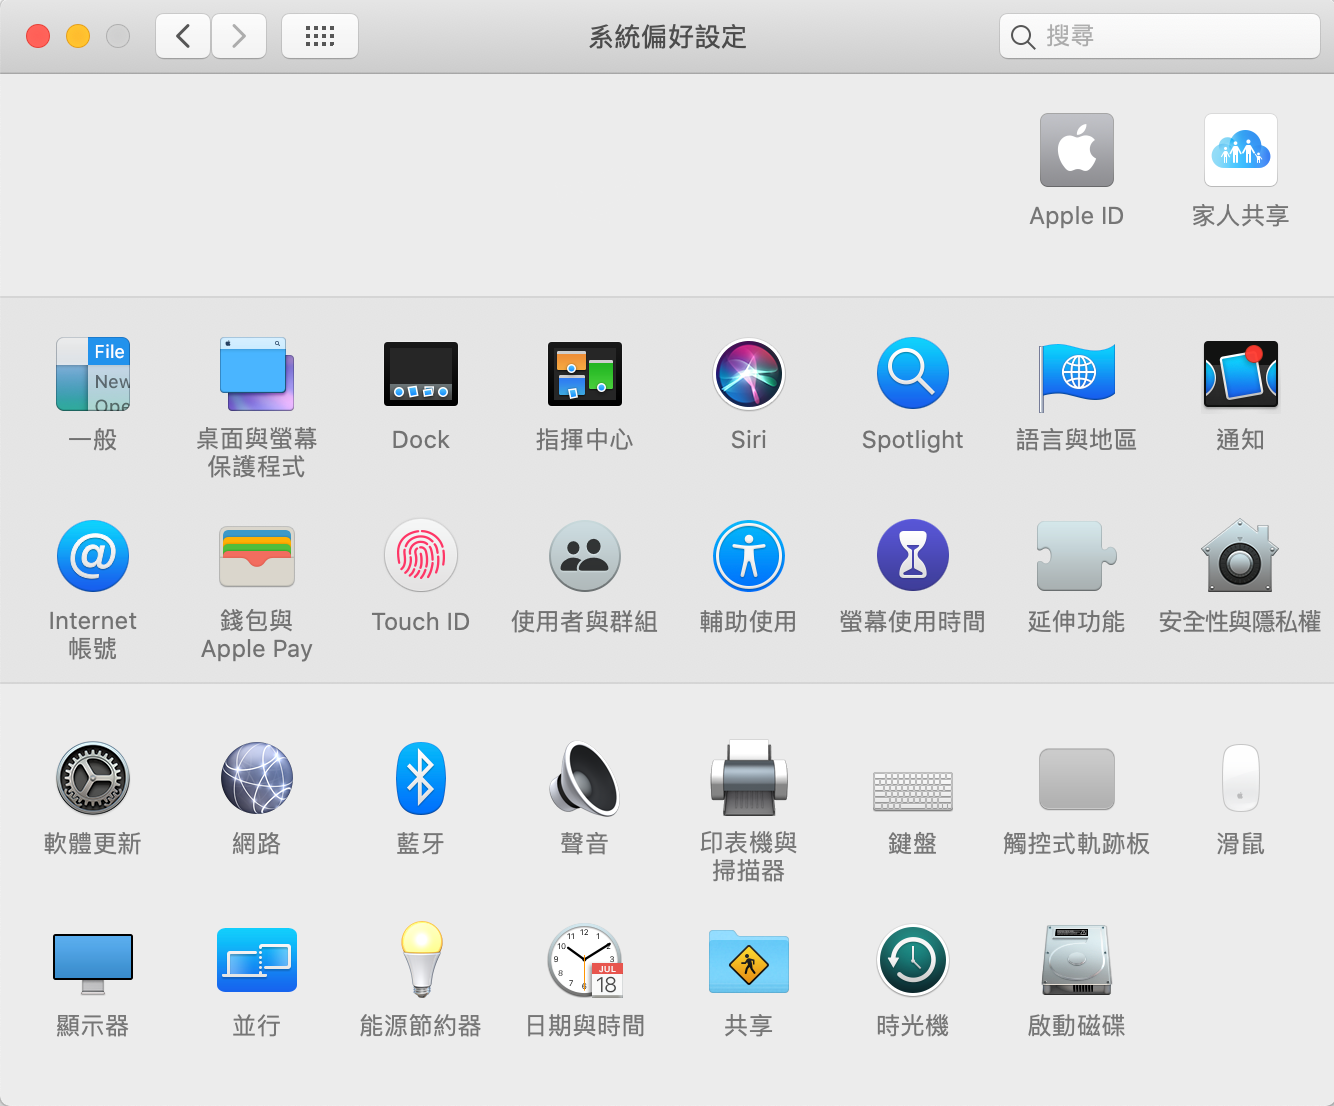This screenshot has height=1106, width=1334.
Task: Open 觸控式軌跡板 Trackpad pane
Action: tap(1076, 779)
